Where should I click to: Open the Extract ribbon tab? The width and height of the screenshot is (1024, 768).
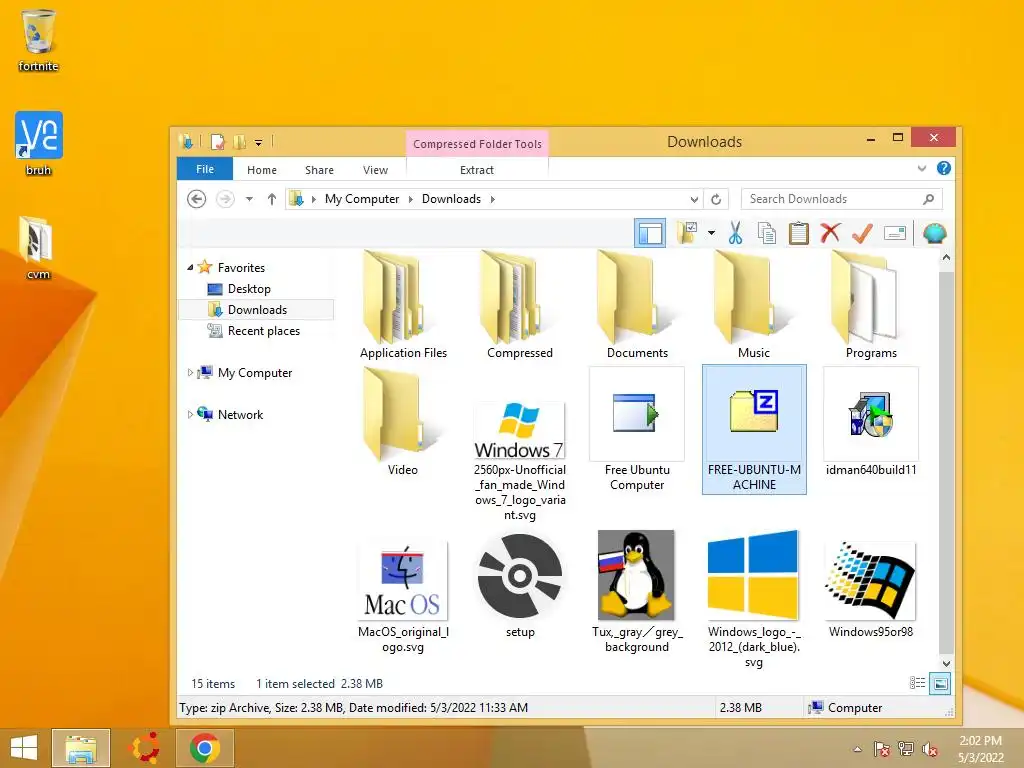[477, 170]
